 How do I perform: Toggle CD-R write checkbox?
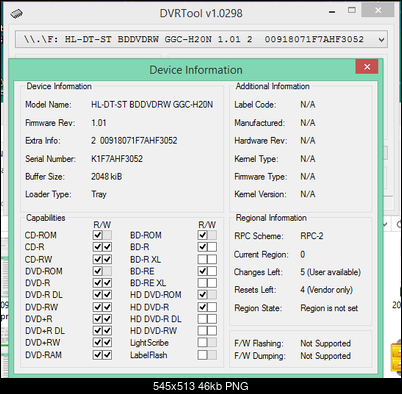pyautogui.click(x=107, y=247)
